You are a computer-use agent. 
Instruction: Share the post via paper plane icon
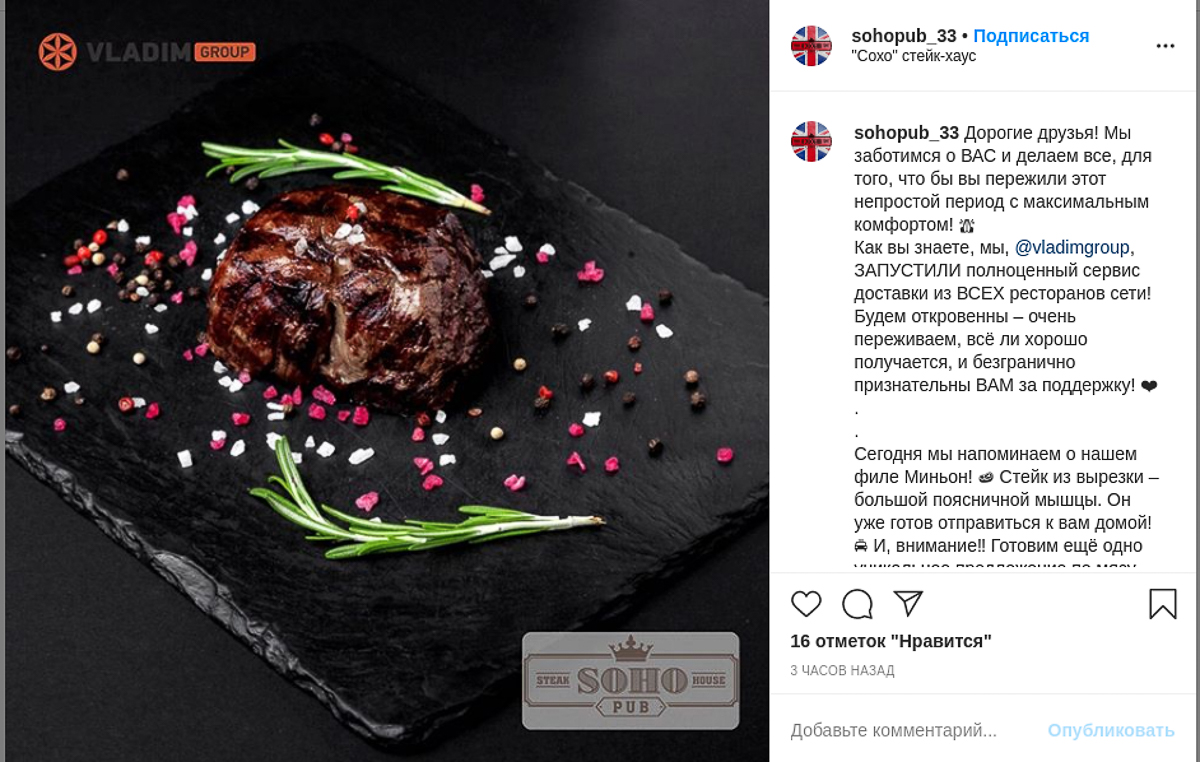908,604
